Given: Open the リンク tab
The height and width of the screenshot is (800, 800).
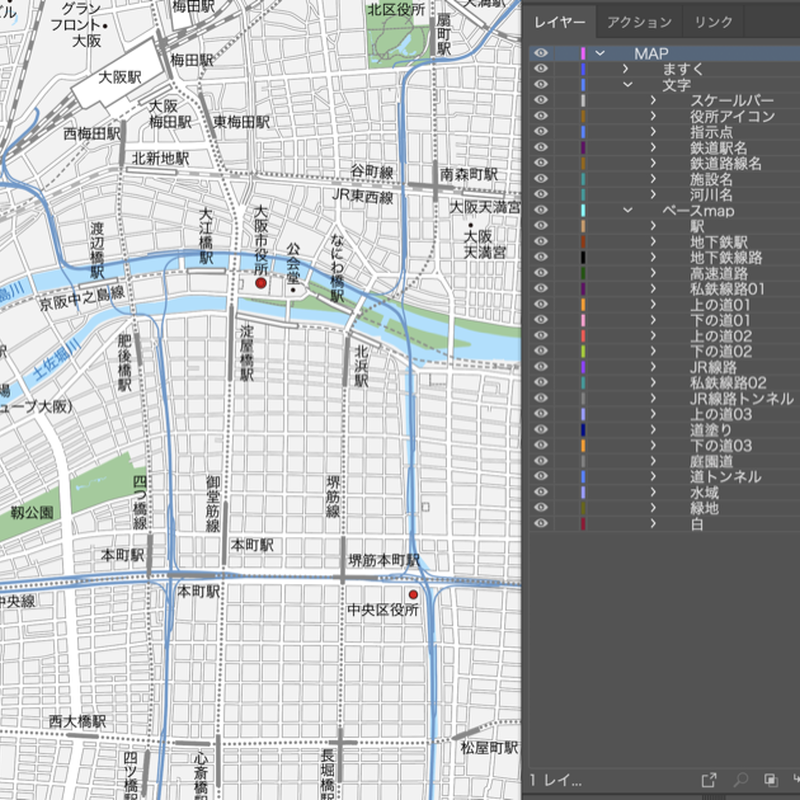Looking at the screenshot, I should tap(714, 22).
